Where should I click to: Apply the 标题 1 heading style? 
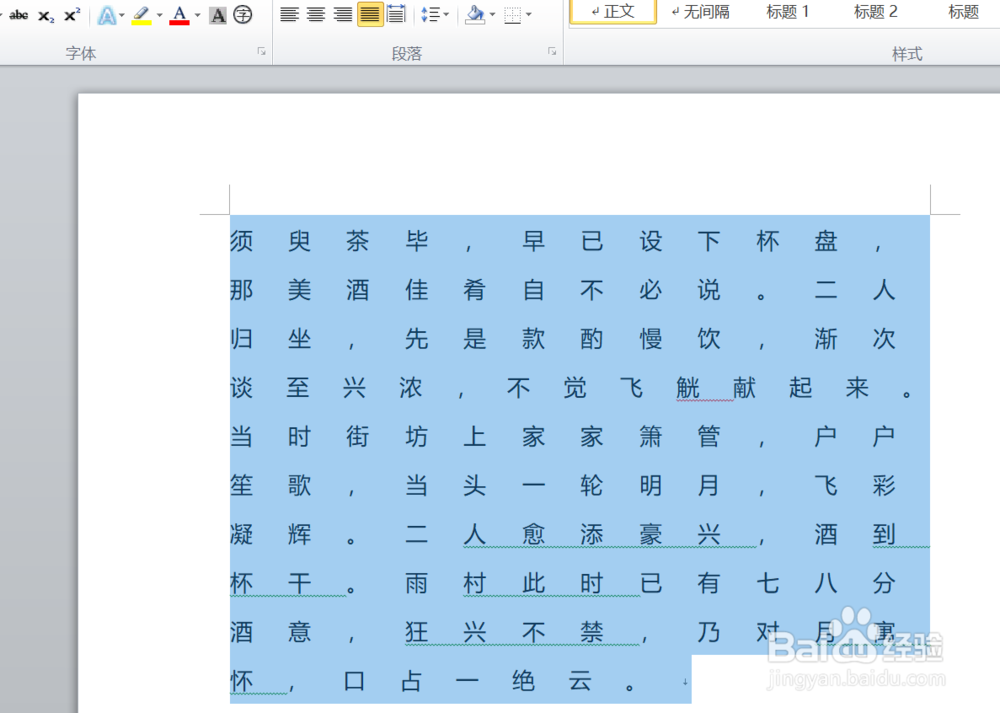[787, 12]
